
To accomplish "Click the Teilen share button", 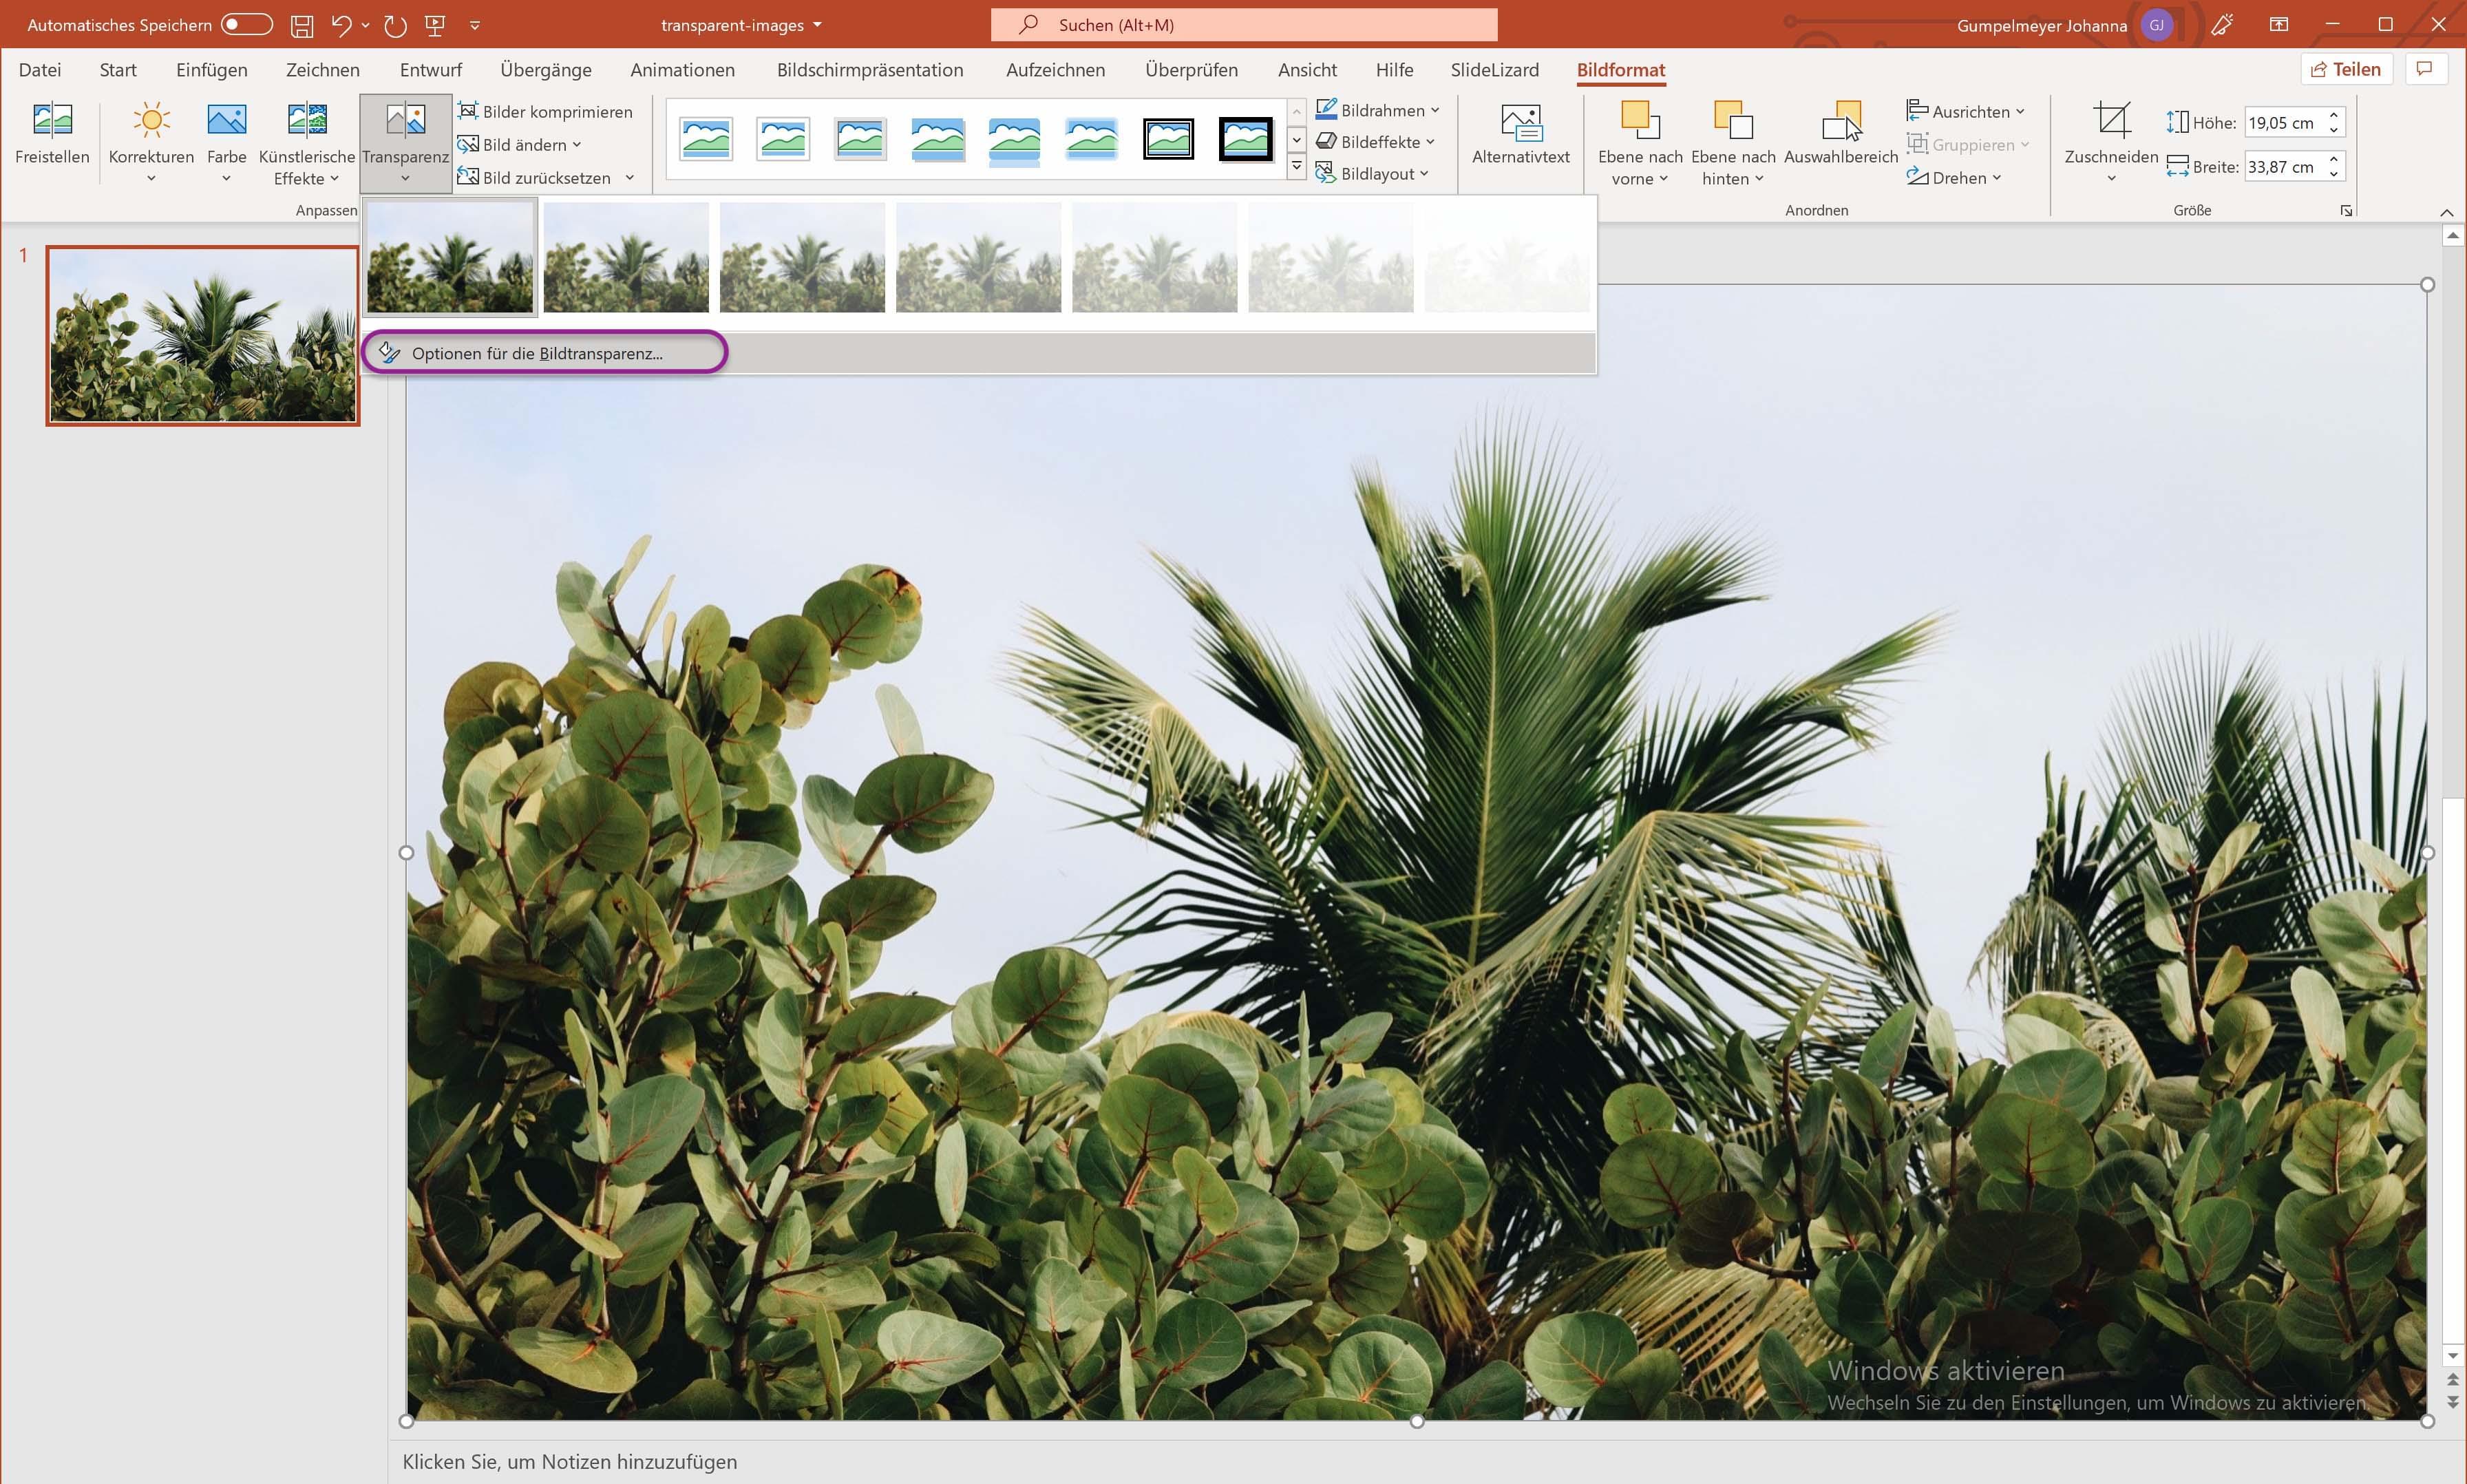I will pyautogui.click(x=2345, y=69).
